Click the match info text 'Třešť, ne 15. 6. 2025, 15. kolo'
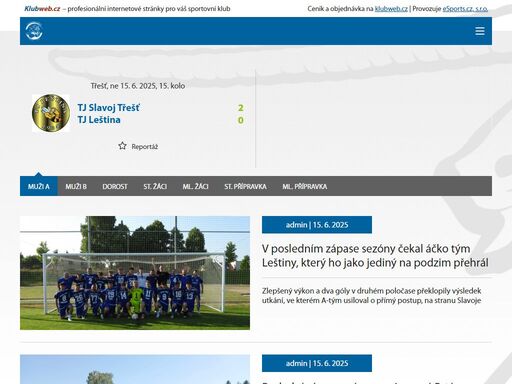 pos(138,86)
